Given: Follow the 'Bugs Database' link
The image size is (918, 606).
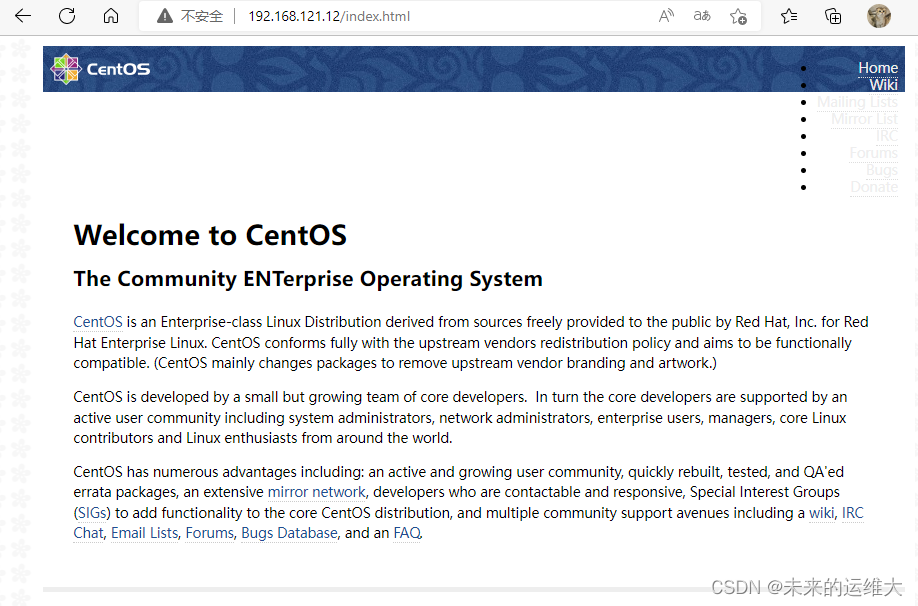Looking at the screenshot, I should (x=289, y=533).
